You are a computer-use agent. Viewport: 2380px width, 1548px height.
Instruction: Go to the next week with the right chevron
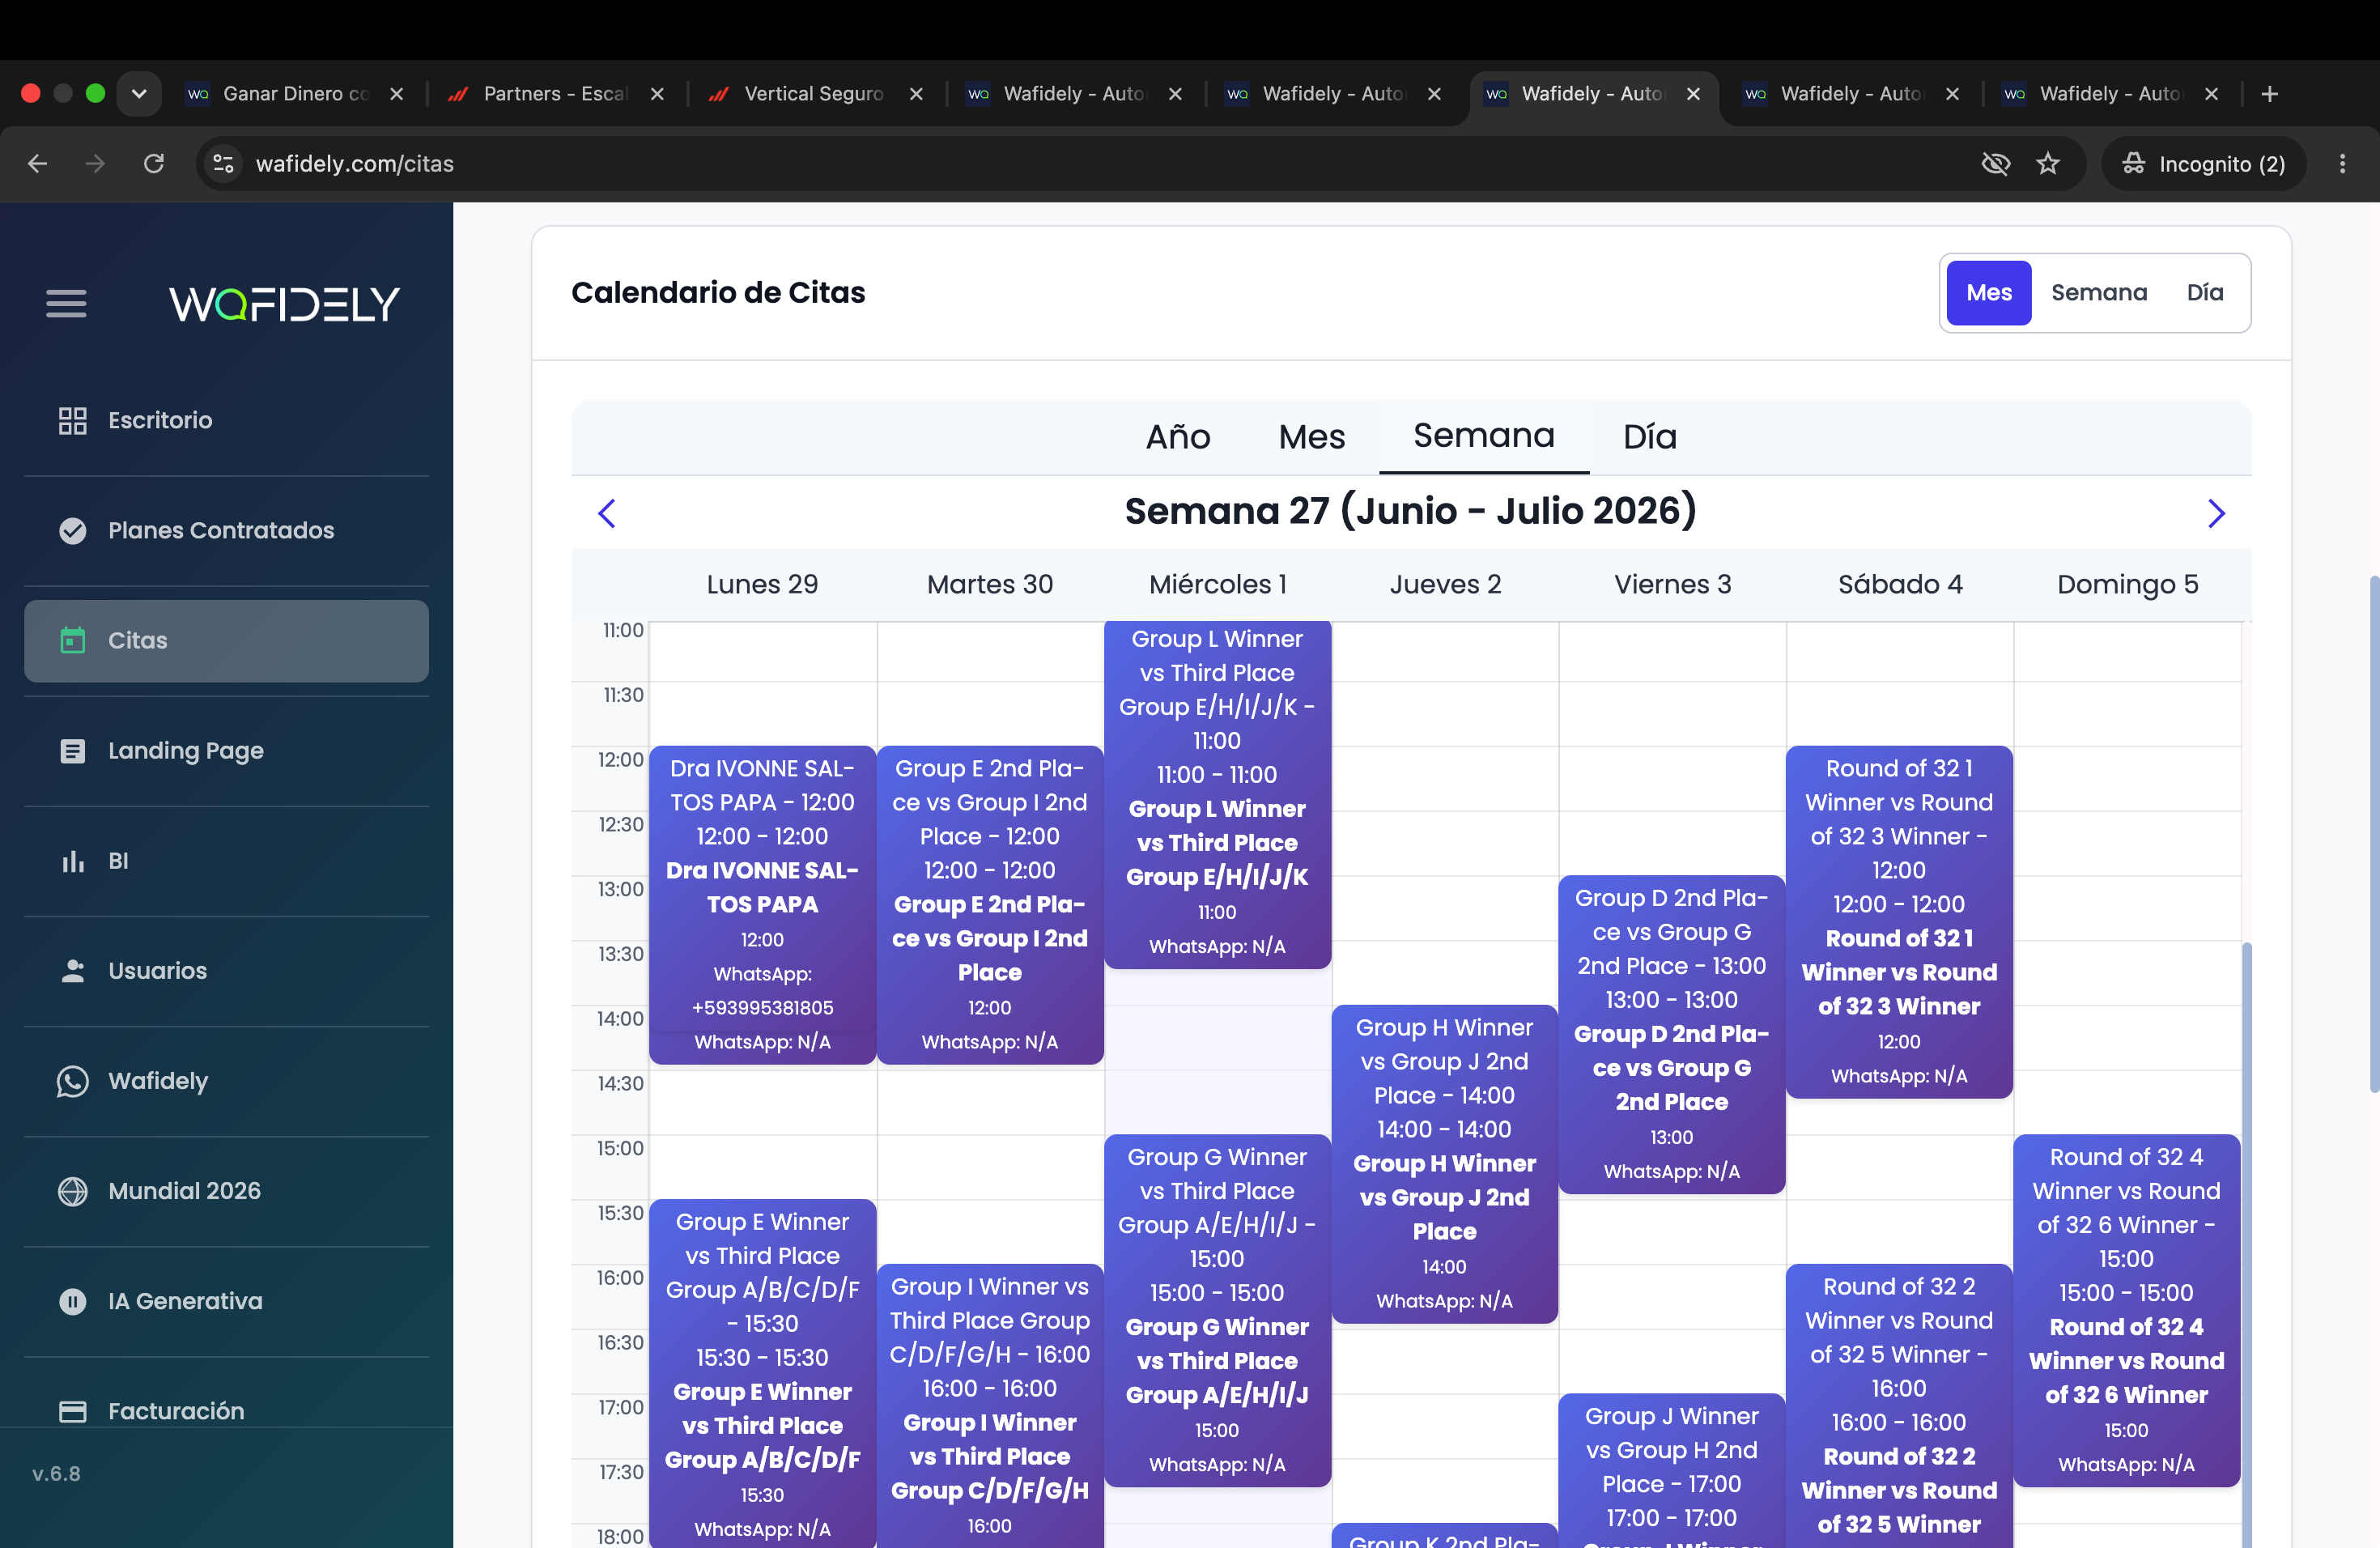tap(2216, 513)
